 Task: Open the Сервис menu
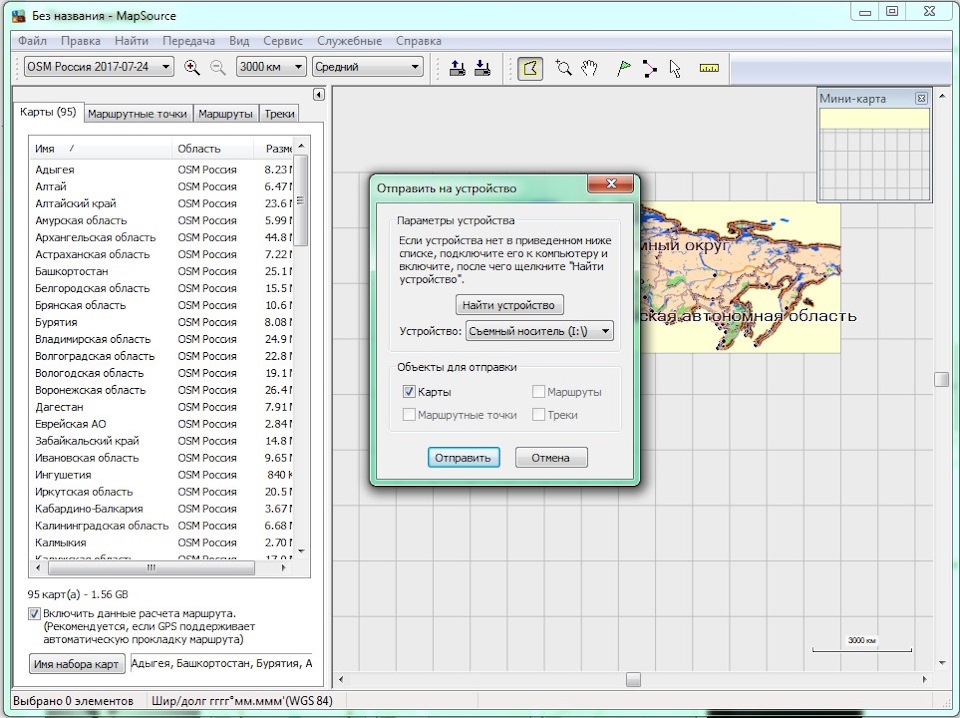[x=283, y=41]
